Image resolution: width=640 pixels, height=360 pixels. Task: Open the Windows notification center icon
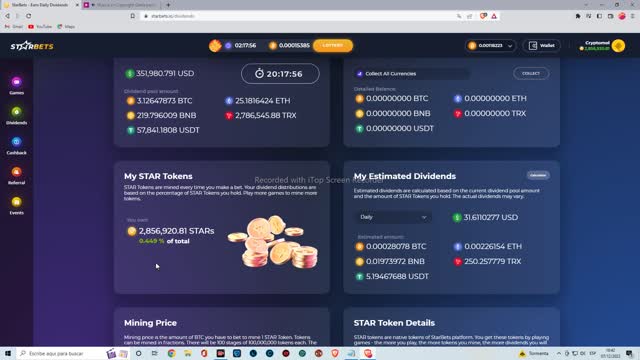point(629,353)
